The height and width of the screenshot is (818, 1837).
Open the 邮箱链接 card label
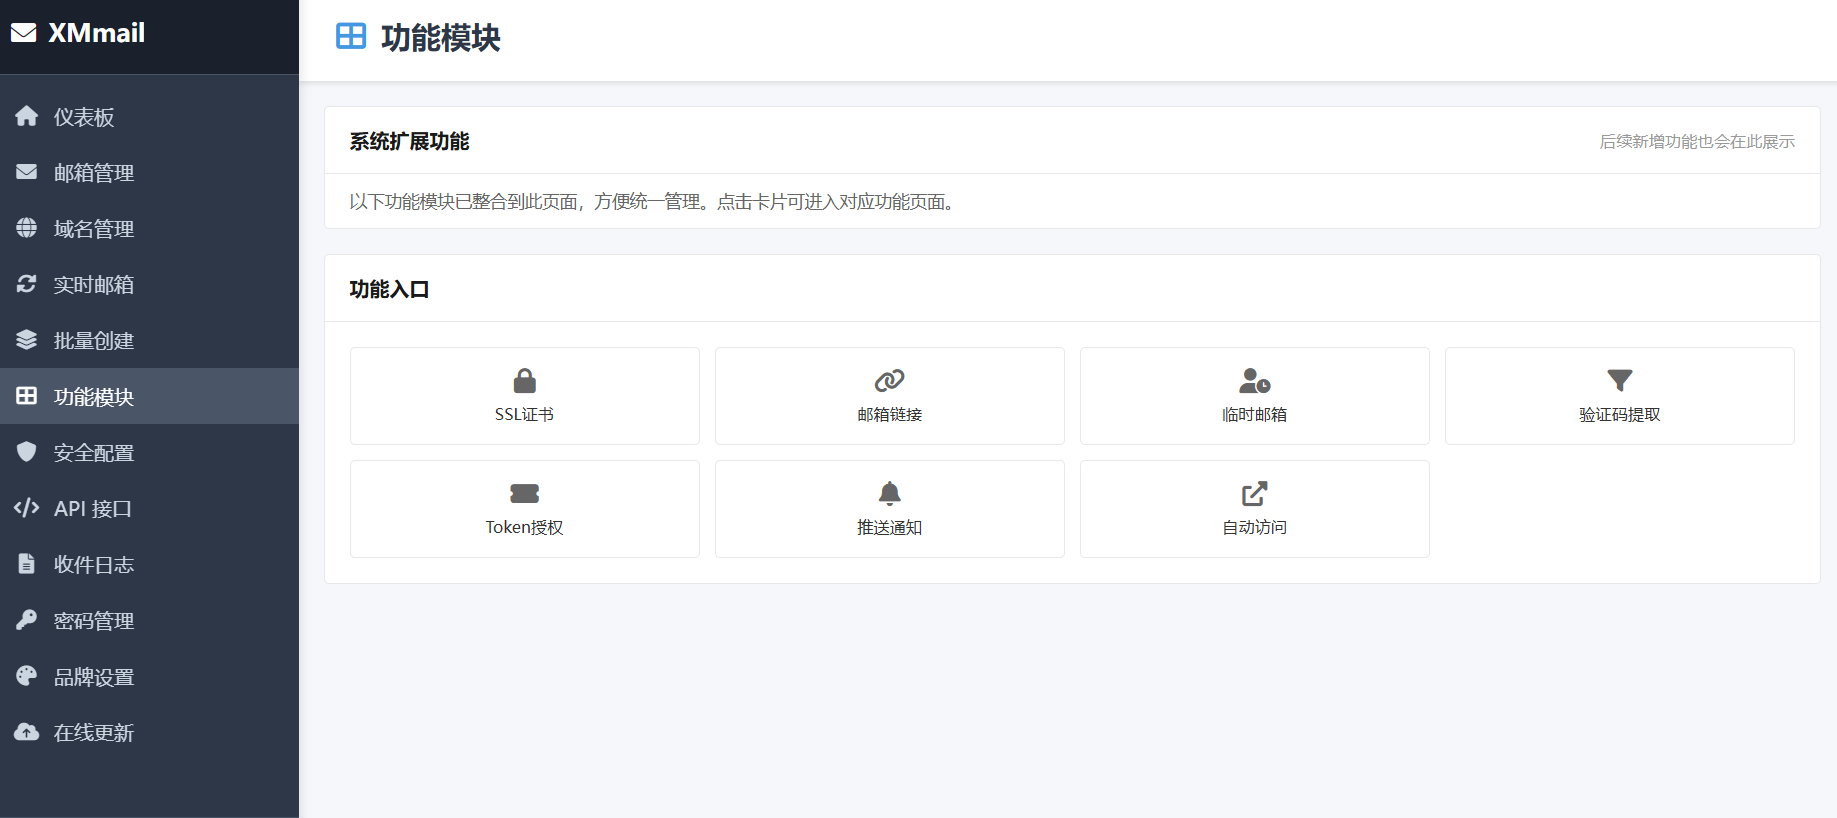pos(890,414)
